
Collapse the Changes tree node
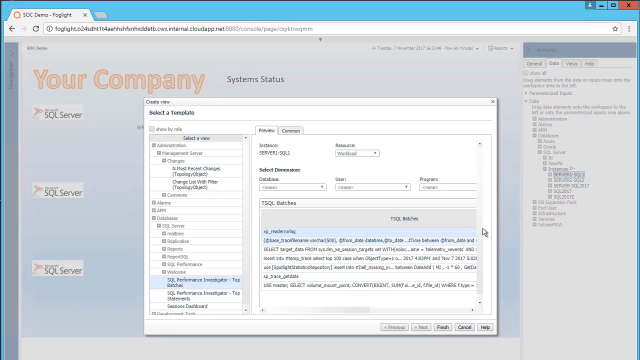(164, 161)
